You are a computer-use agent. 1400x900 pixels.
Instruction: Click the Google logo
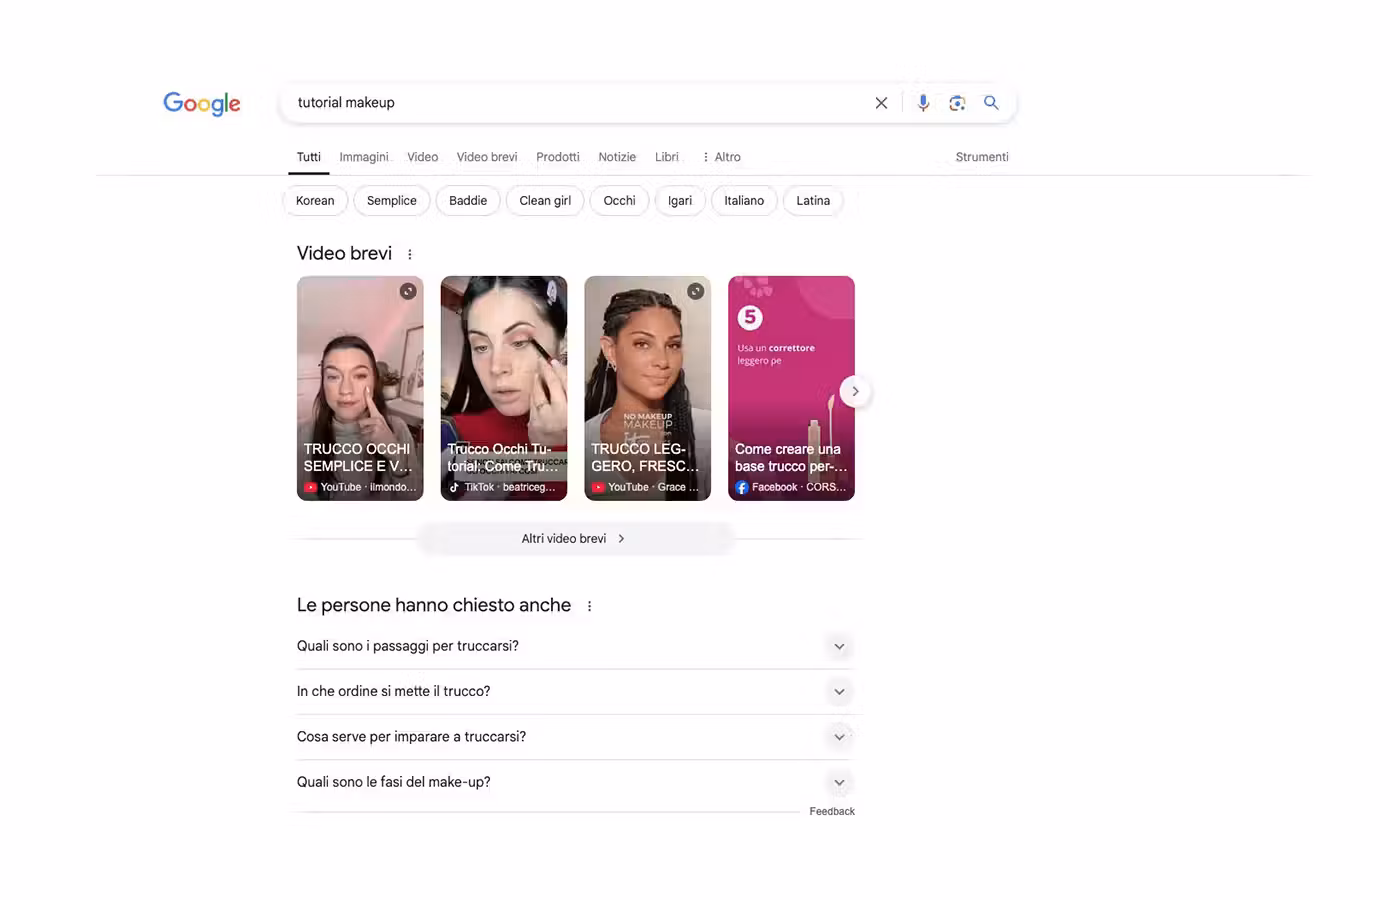pyautogui.click(x=202, y=103)
